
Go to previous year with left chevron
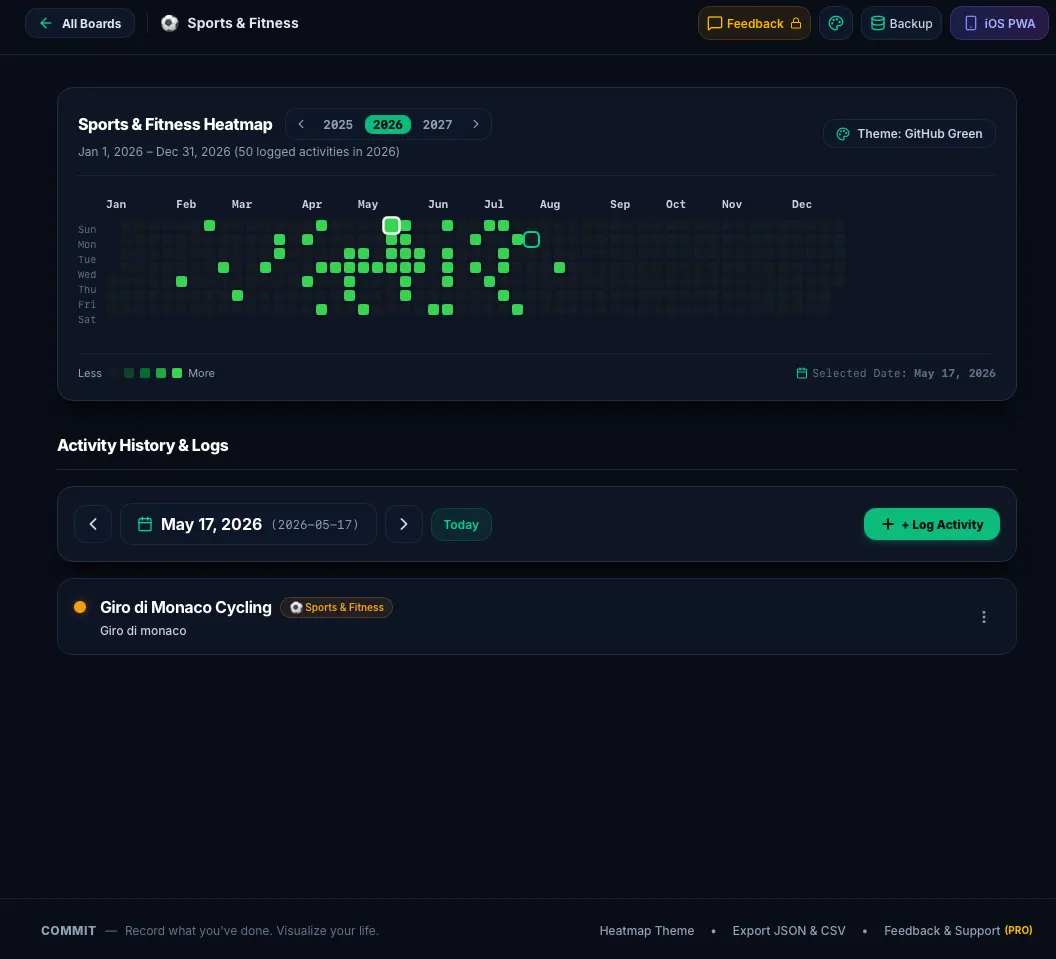(301, 125)
